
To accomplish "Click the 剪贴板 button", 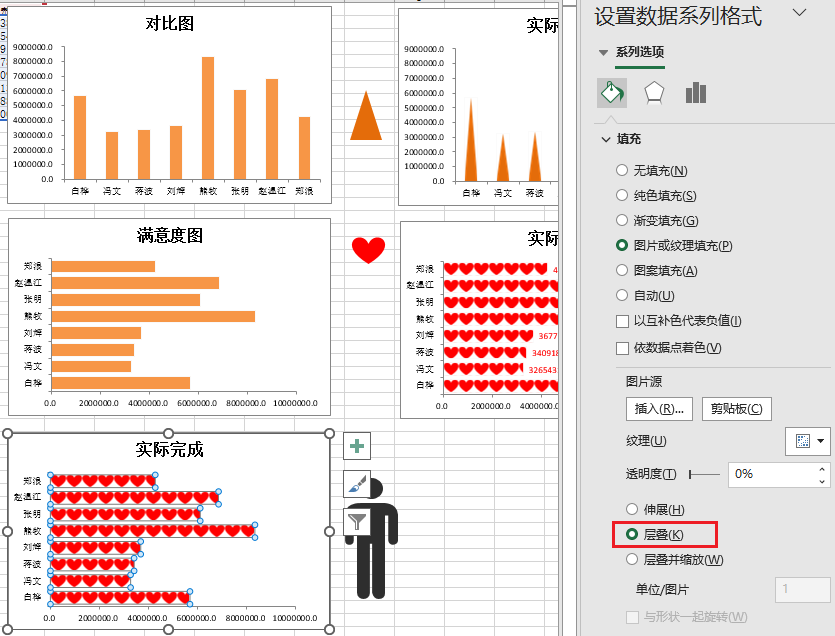I will 736,409.
